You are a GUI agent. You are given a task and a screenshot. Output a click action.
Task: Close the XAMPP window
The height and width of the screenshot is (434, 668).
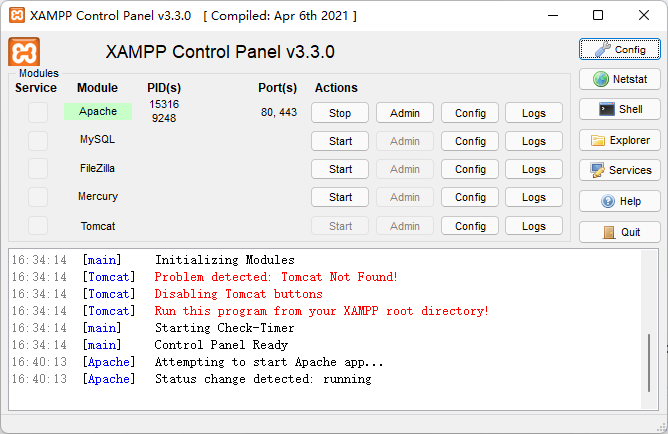coord(644,16)
